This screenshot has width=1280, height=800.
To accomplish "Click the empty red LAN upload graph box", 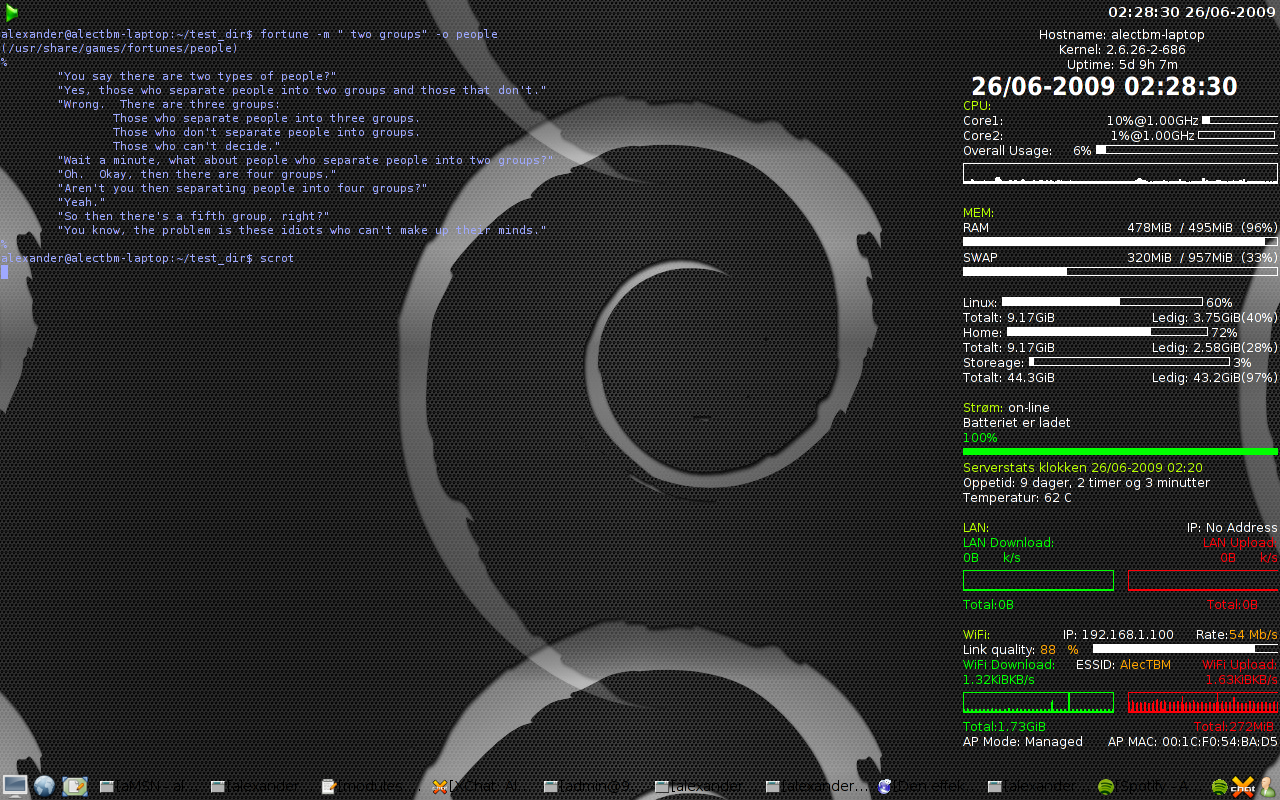I will (1203, 580).
